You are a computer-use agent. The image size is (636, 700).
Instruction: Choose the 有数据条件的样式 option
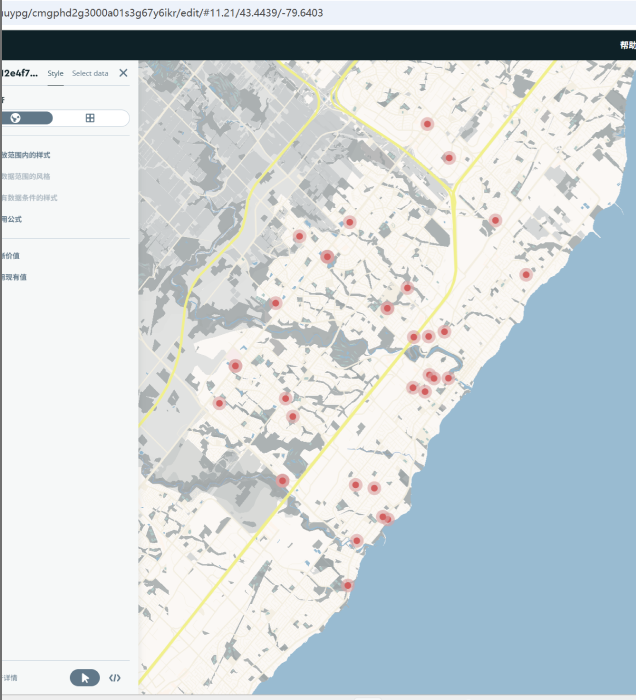point(29,198)
